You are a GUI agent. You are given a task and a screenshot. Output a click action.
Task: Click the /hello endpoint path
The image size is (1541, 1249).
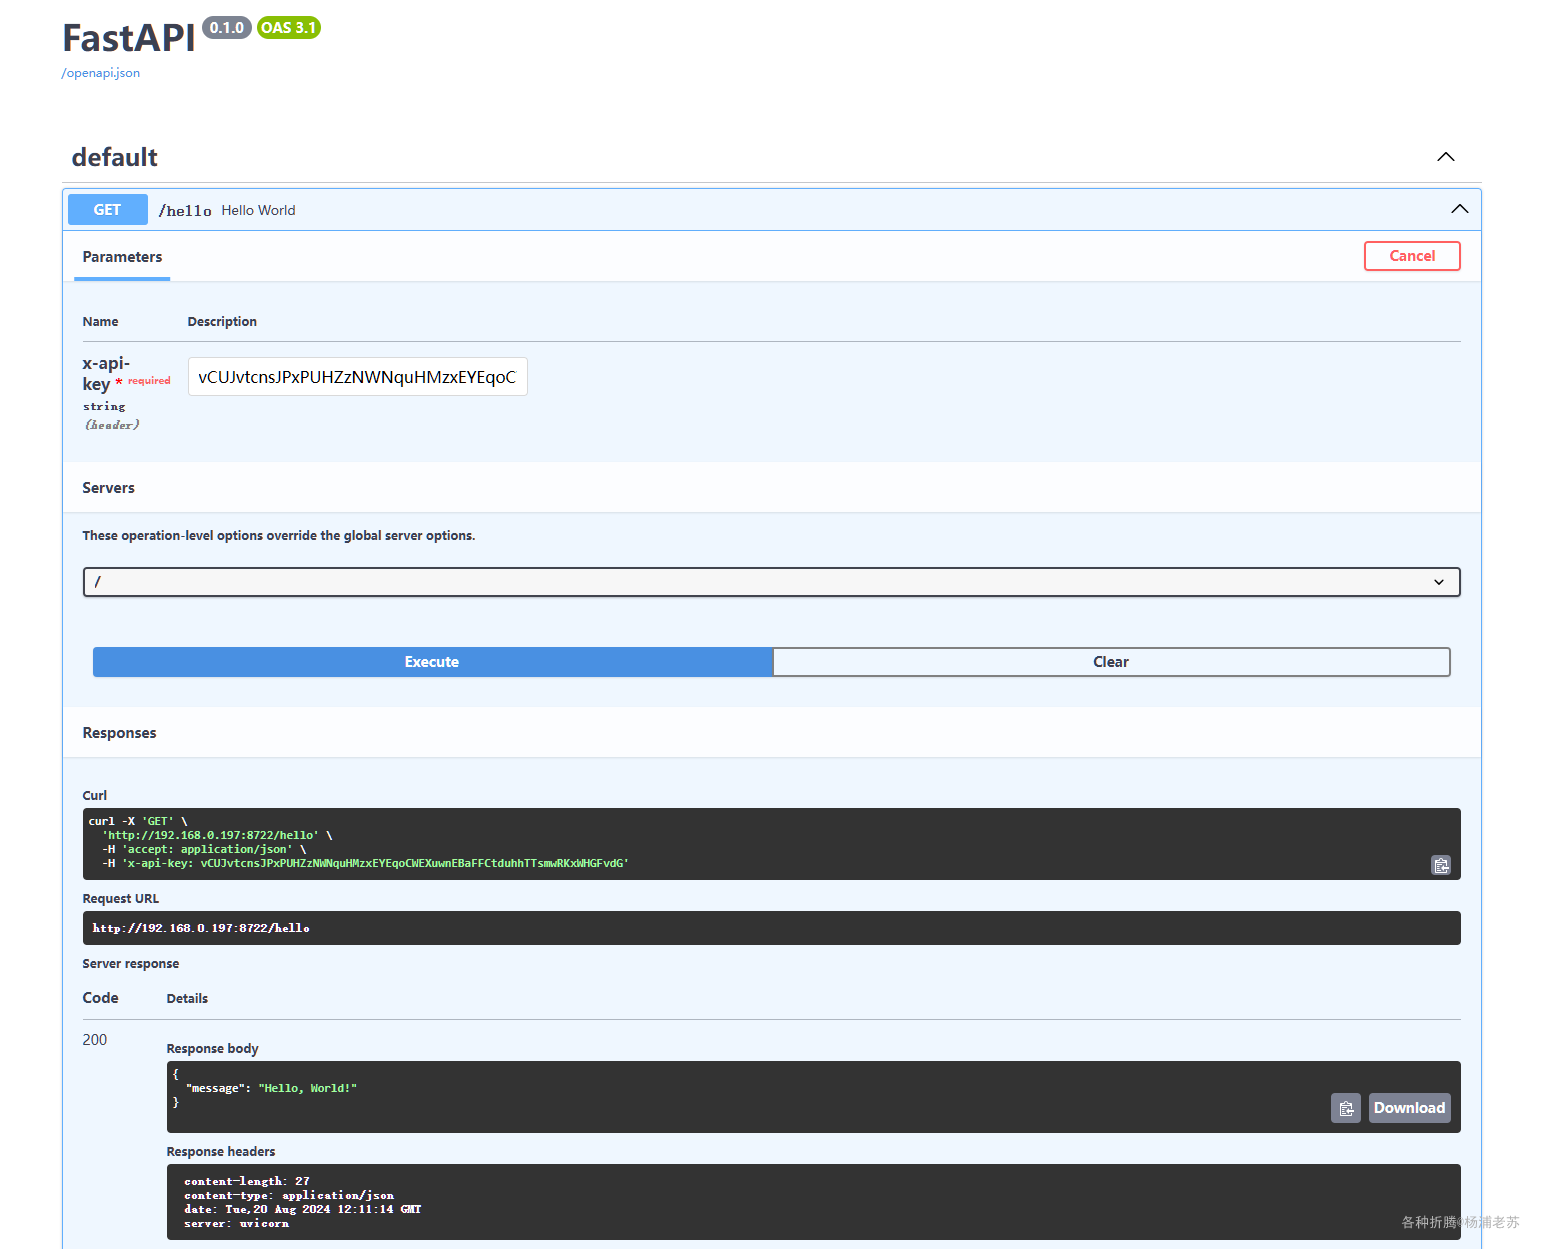click(x=185, y=211)
